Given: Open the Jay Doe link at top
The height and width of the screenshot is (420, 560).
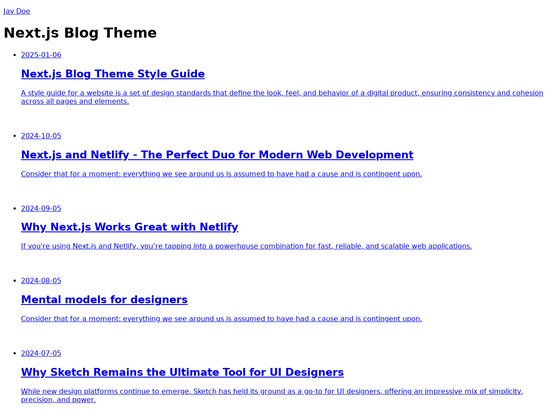Looking at the screenshot, I should (x=16, y=11).
